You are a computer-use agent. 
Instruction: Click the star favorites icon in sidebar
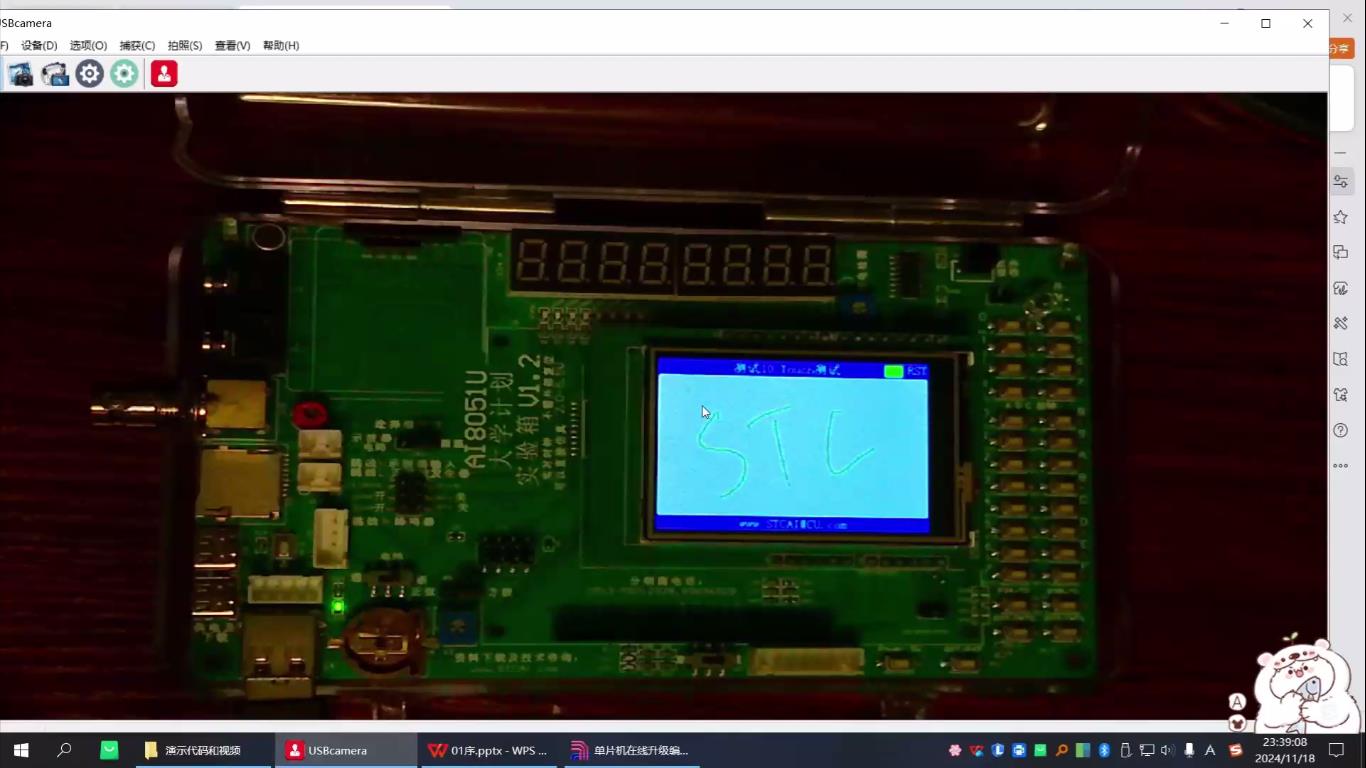(x=1341, y=217)
